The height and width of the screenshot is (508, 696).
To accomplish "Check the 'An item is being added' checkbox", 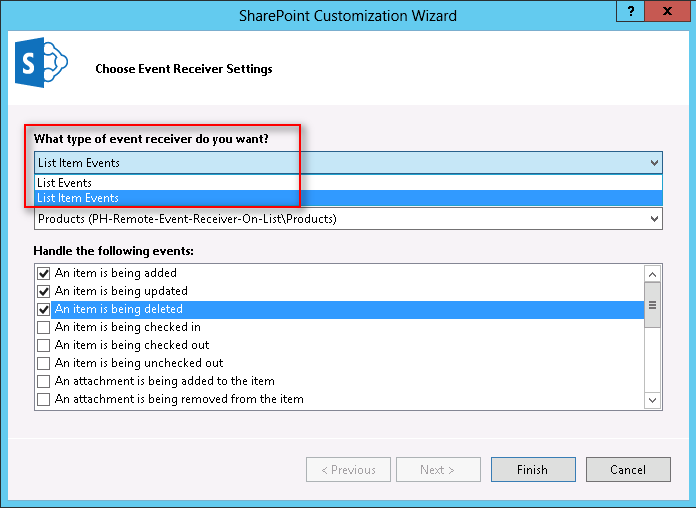I will point(44,273).
